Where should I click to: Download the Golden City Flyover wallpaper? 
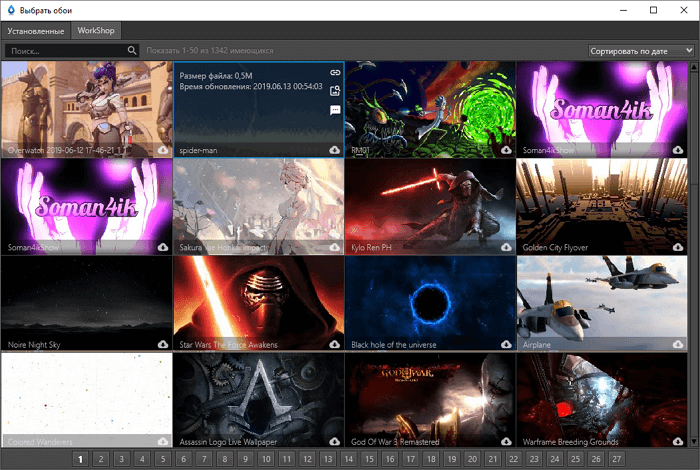point(677,247)
